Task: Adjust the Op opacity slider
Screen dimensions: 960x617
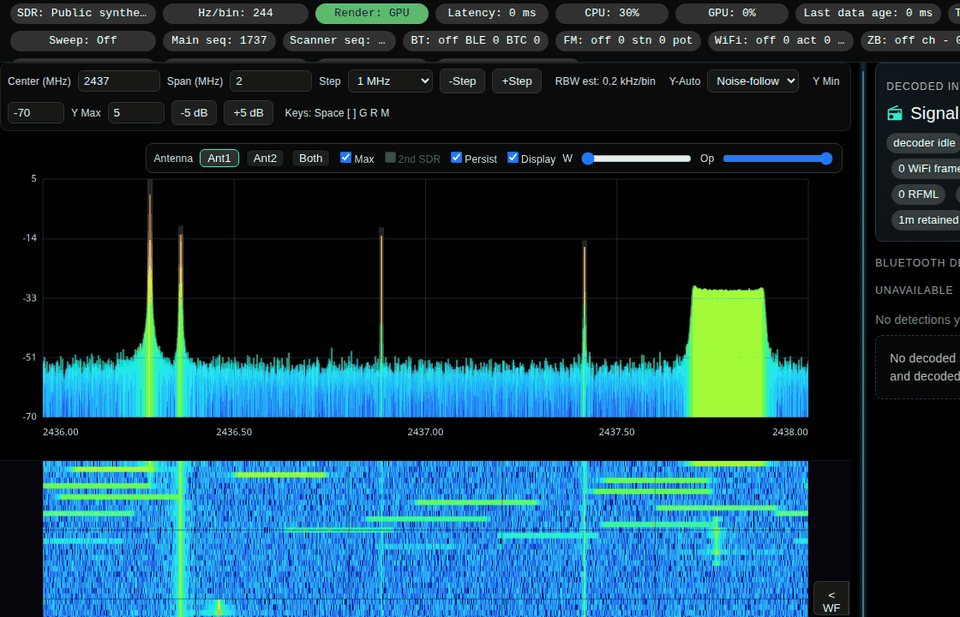Action: (x=778, y=159)
